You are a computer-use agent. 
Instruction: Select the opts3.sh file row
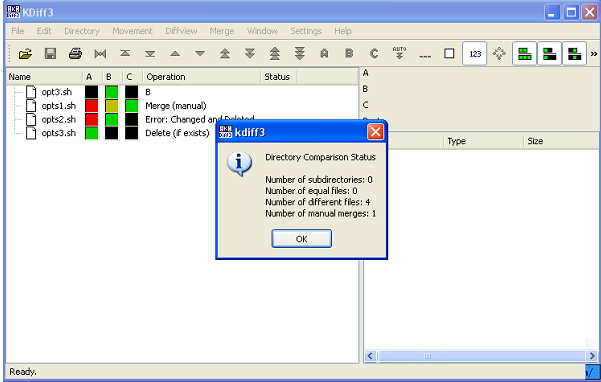182,133
